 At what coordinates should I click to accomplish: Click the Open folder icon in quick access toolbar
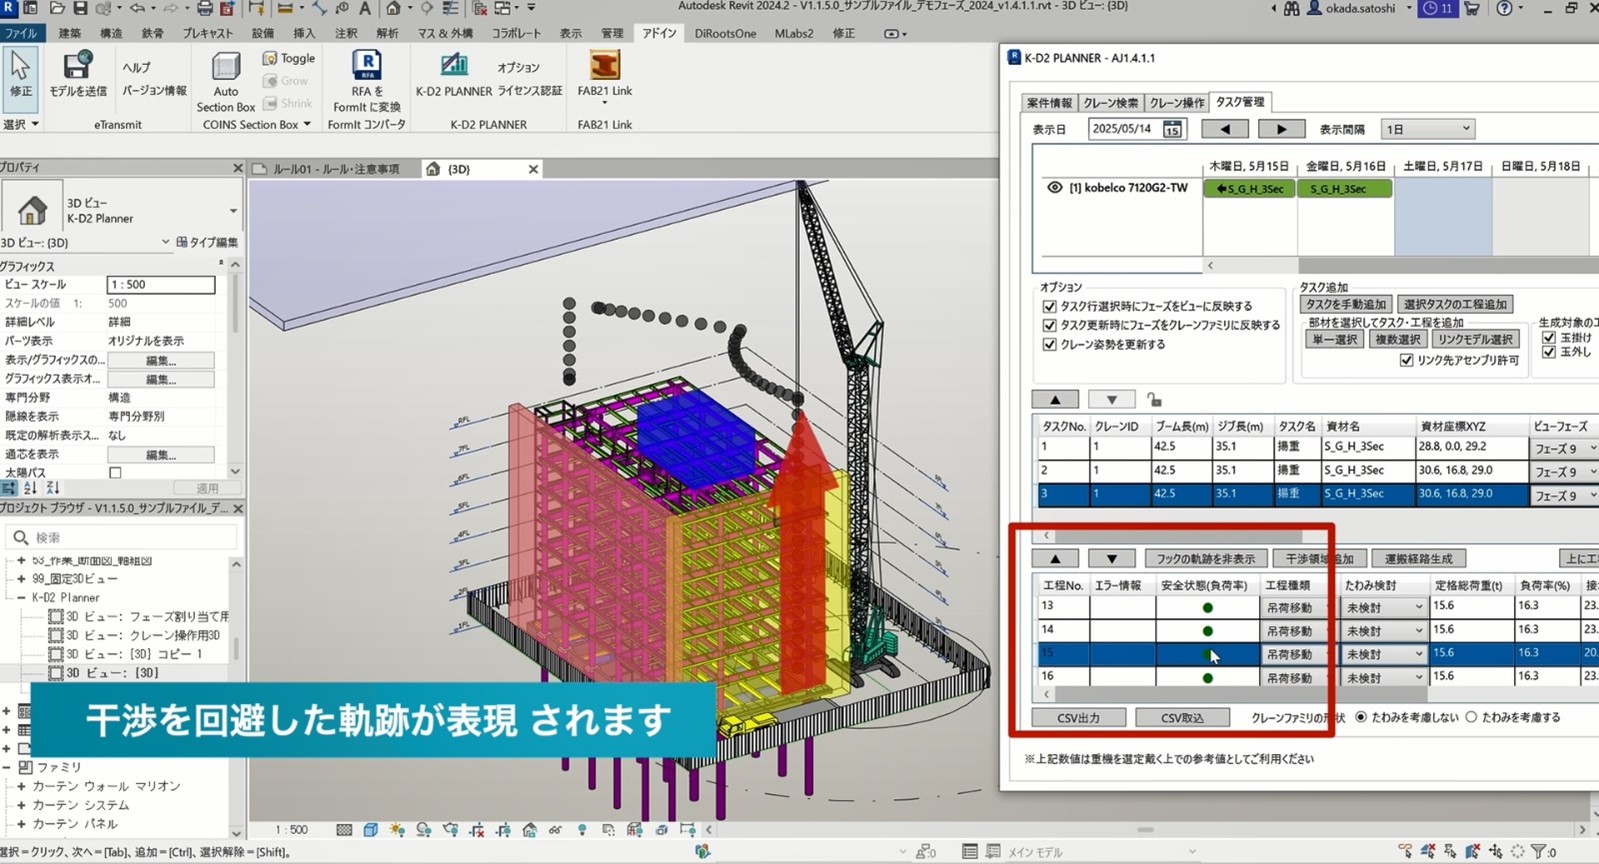(57, 8)
